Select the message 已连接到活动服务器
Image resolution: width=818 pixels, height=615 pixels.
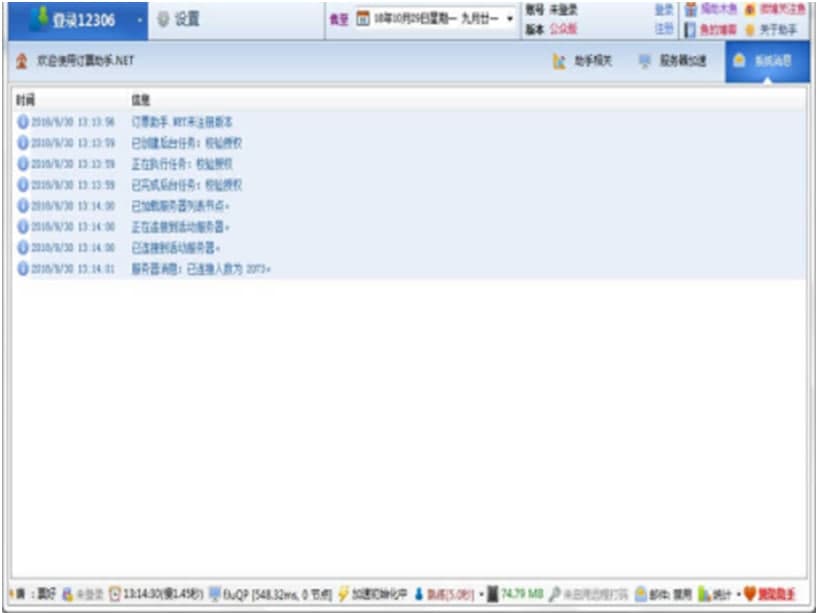coord(175,247)
